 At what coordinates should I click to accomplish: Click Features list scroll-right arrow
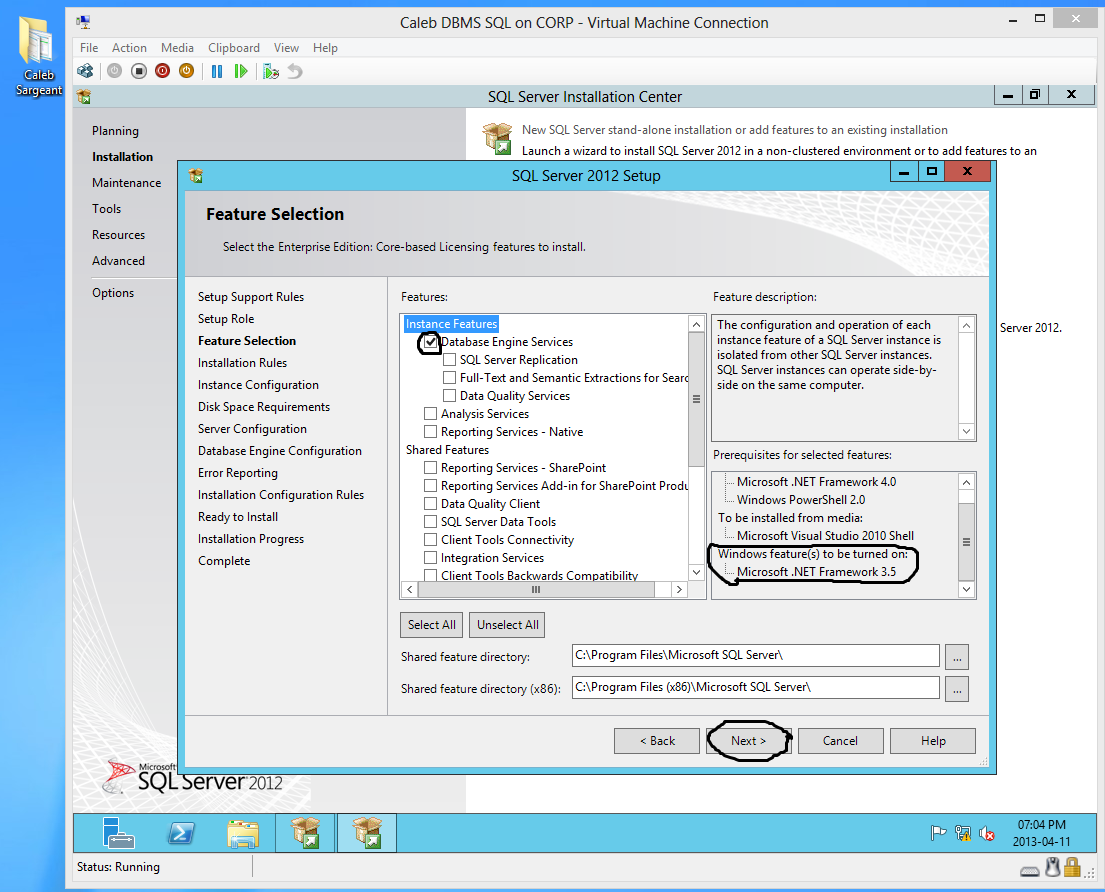pyautogui.click(x=679, y=590)
